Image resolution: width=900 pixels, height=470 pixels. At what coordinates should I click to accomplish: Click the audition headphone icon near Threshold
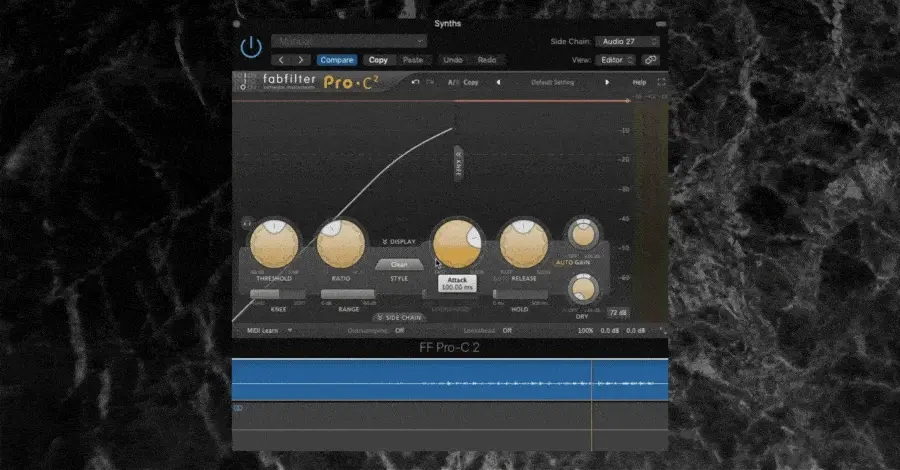(247, 223)
